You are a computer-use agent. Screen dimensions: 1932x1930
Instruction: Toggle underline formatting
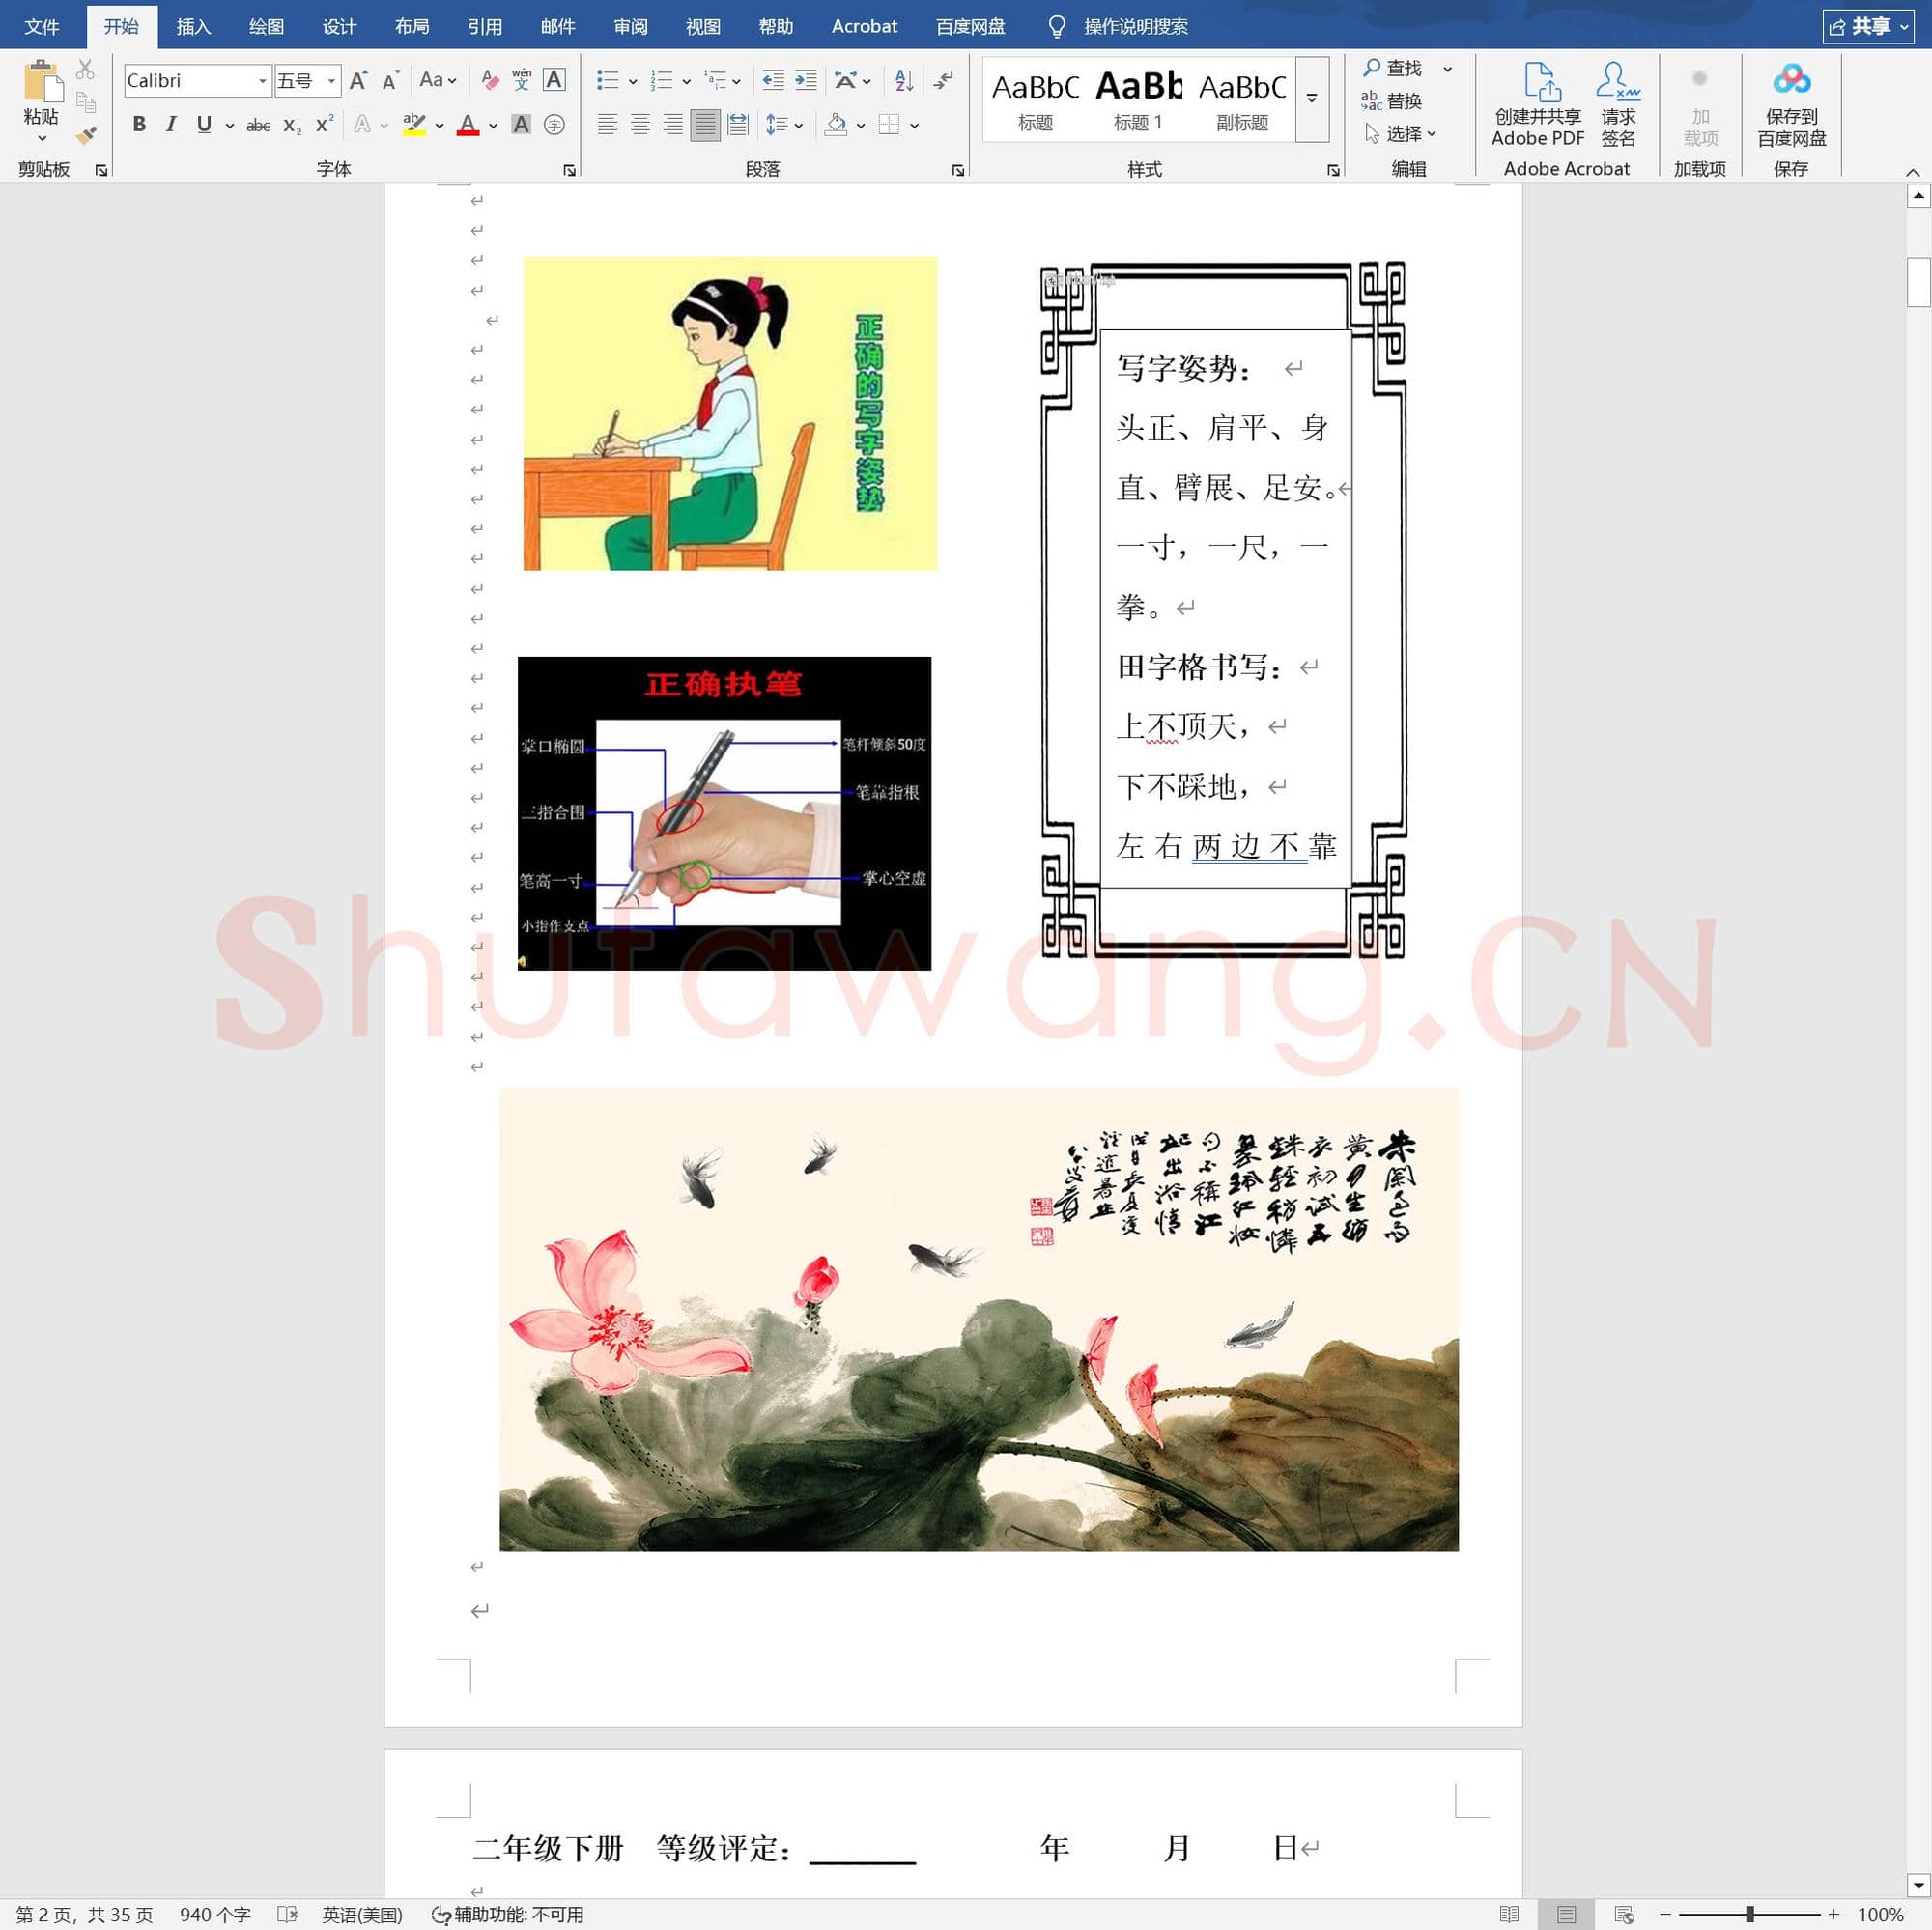203,124
